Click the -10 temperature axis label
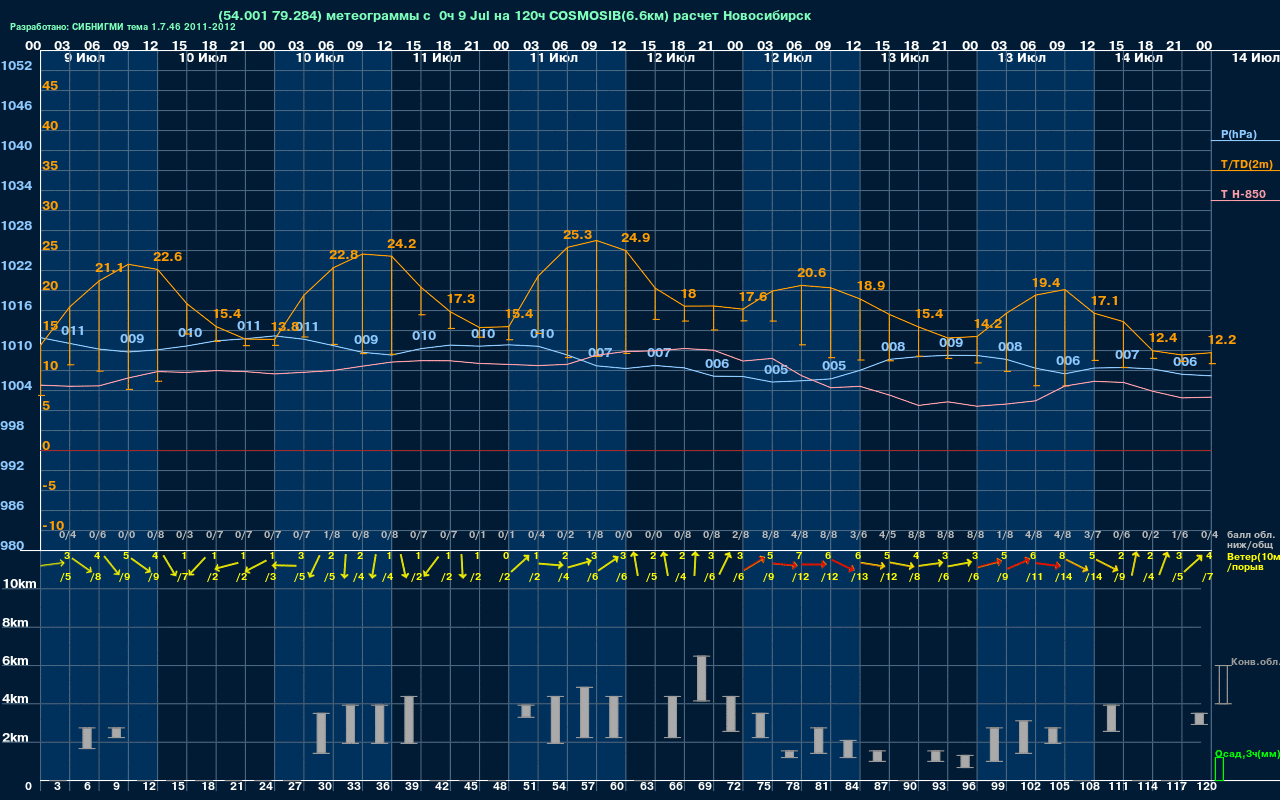This screenshot has height=800, width=1280. pyautogui.click(x=53, y=526)
